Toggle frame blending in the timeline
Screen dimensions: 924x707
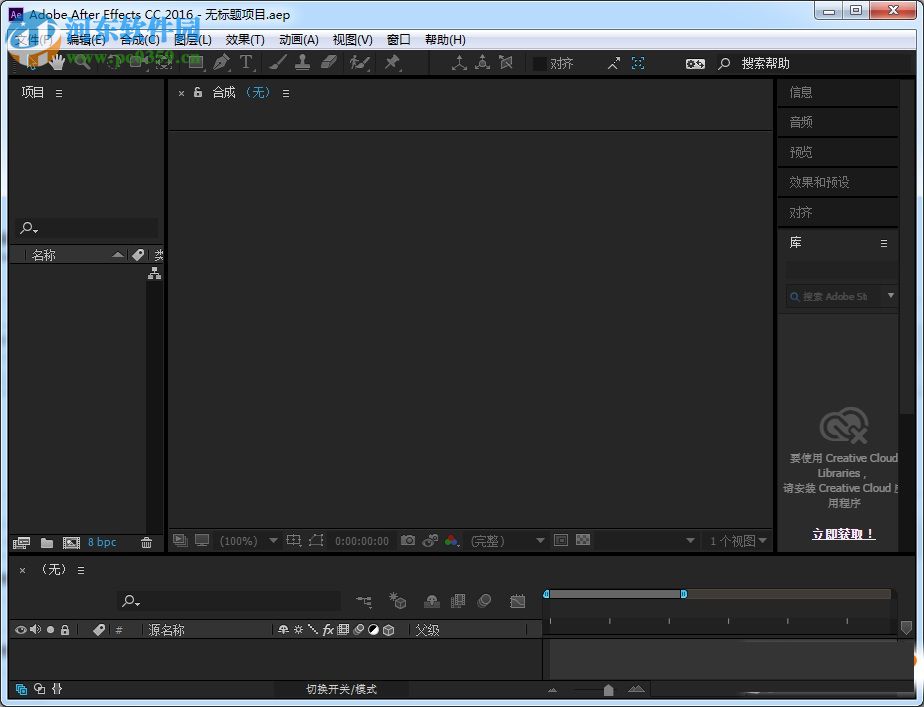(x=458, y=601)
